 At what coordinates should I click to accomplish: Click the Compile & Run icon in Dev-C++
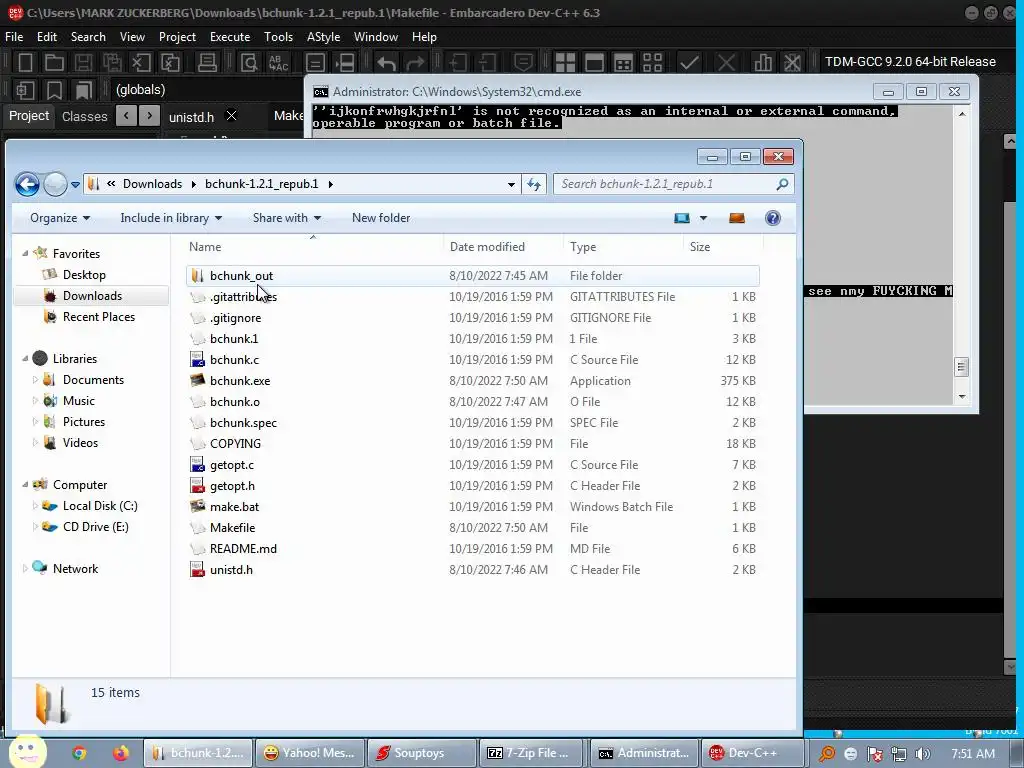[x=623, y=63]
